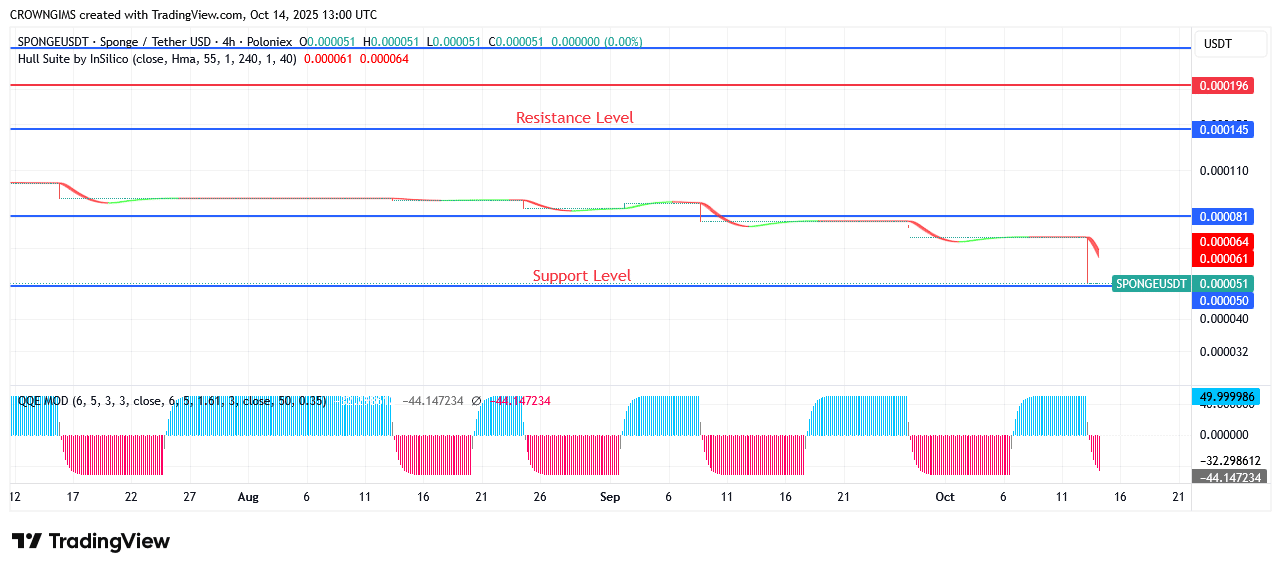Open the USDT currency selector
This screenshot has height=571, width=1281.
tap(1217, 44)
